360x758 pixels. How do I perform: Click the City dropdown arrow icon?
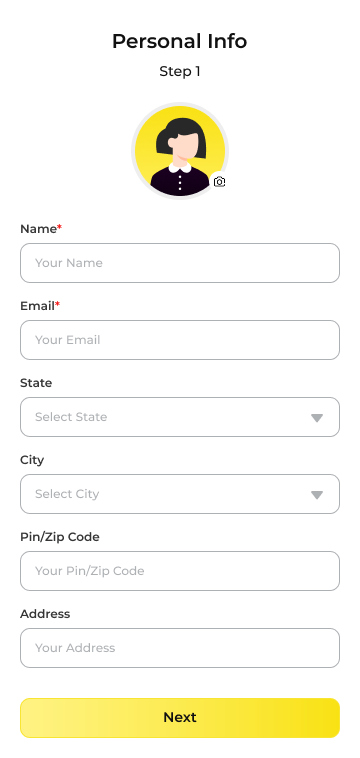pos(317,495)
